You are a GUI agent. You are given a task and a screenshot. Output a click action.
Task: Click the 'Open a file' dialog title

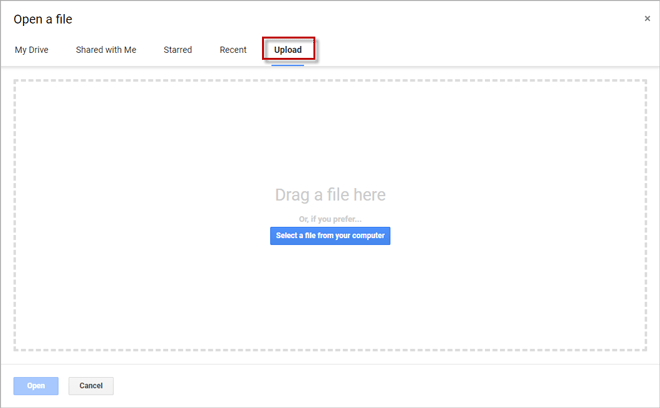pyautogui.click(x=43, y=19)
